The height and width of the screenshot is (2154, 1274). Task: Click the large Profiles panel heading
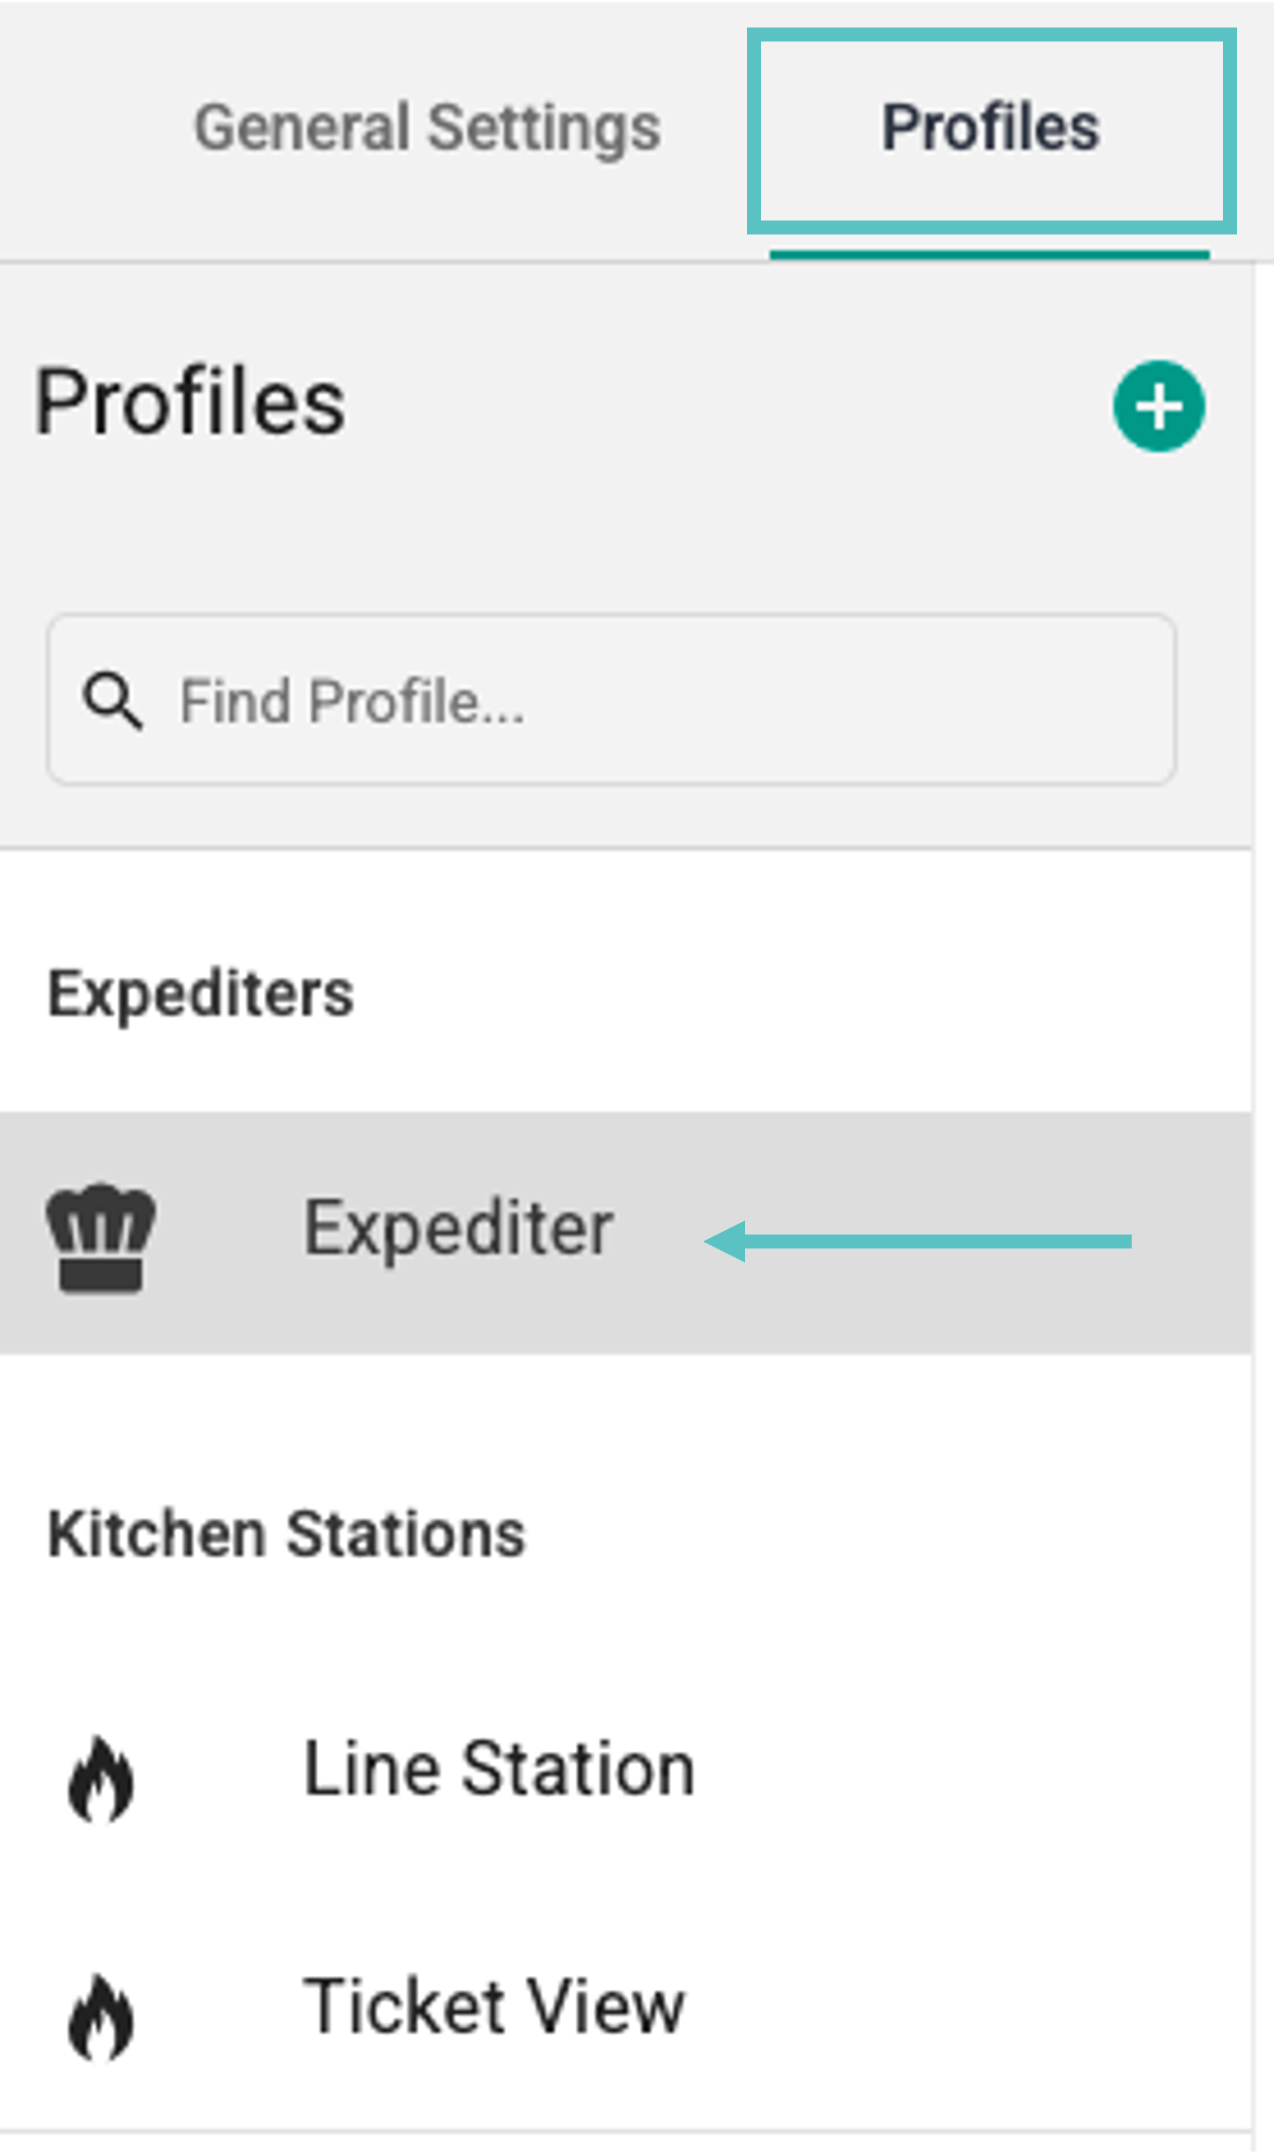[190, 402]
